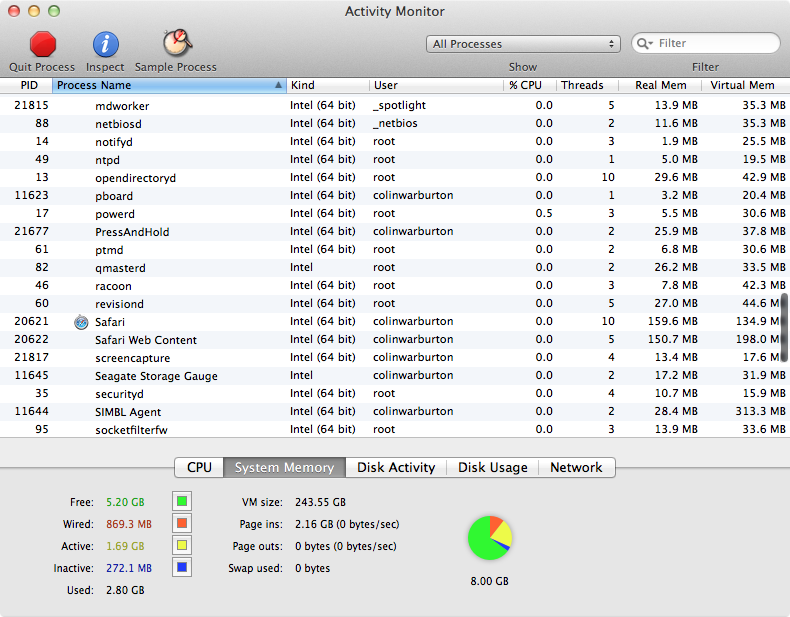Select the System Memory tab
This screenshot has width=790, height=617.
(285, 467)
